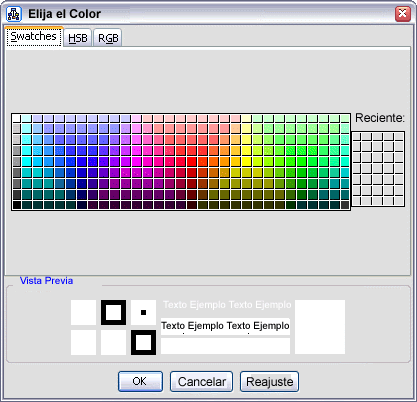Pick the cyan swatch in the left columns
The image size is (417, 402).
(27, 161)
